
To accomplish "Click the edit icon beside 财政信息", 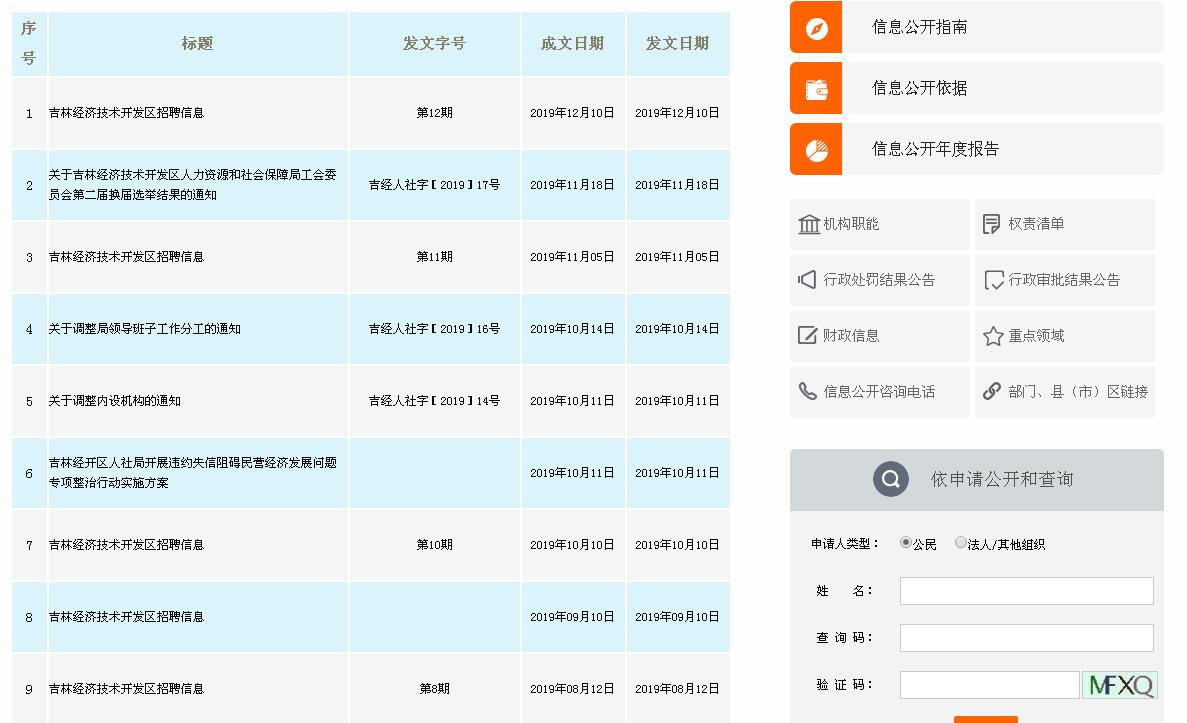I will point(808,335).
